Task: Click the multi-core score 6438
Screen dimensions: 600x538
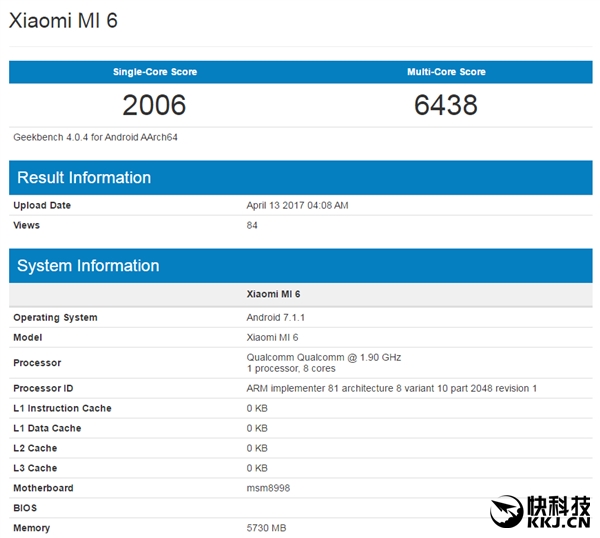Action: pyautogui.click(x=446, y=105)
